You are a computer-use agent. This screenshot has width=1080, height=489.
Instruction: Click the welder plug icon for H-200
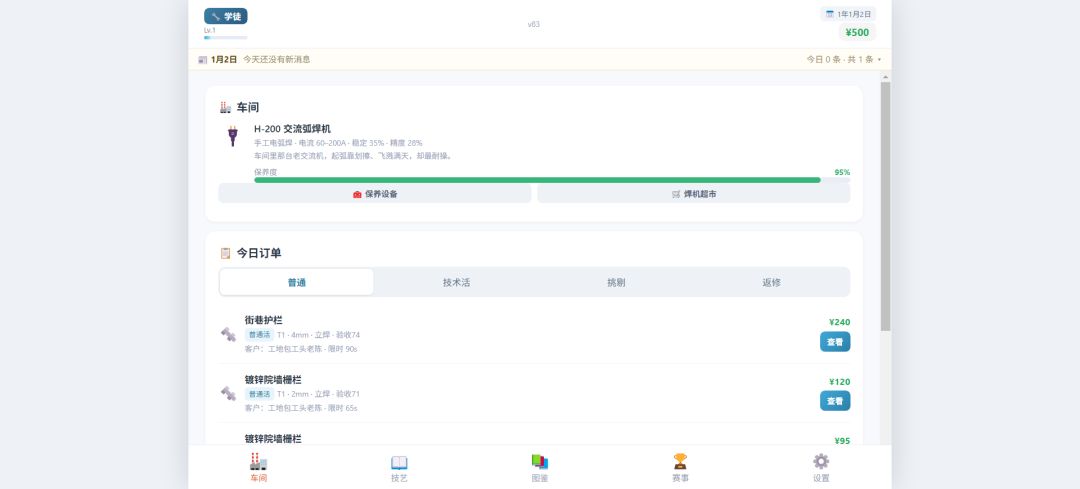233,136
